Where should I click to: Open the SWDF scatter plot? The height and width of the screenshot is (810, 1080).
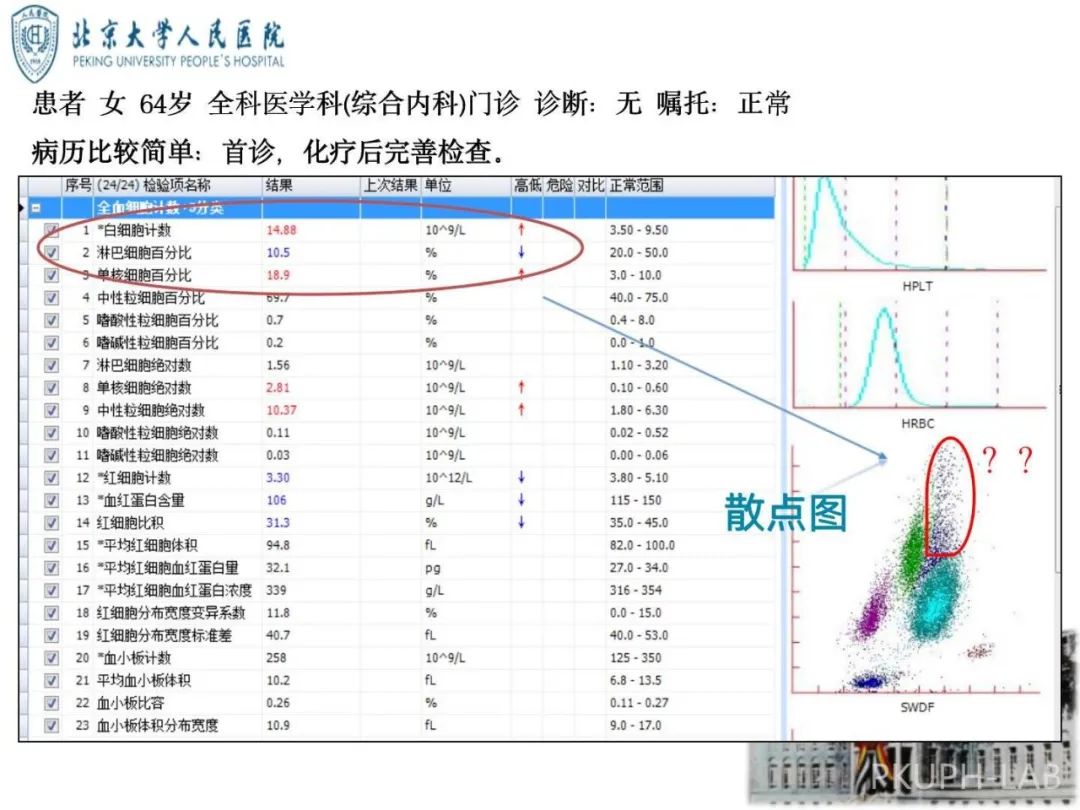click(916, 568)
